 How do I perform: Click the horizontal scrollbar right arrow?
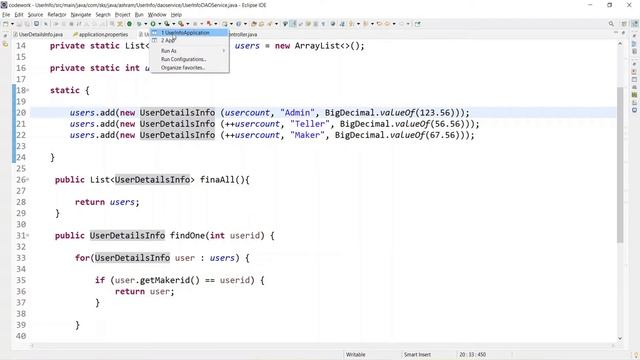click(x=613, y=346)
